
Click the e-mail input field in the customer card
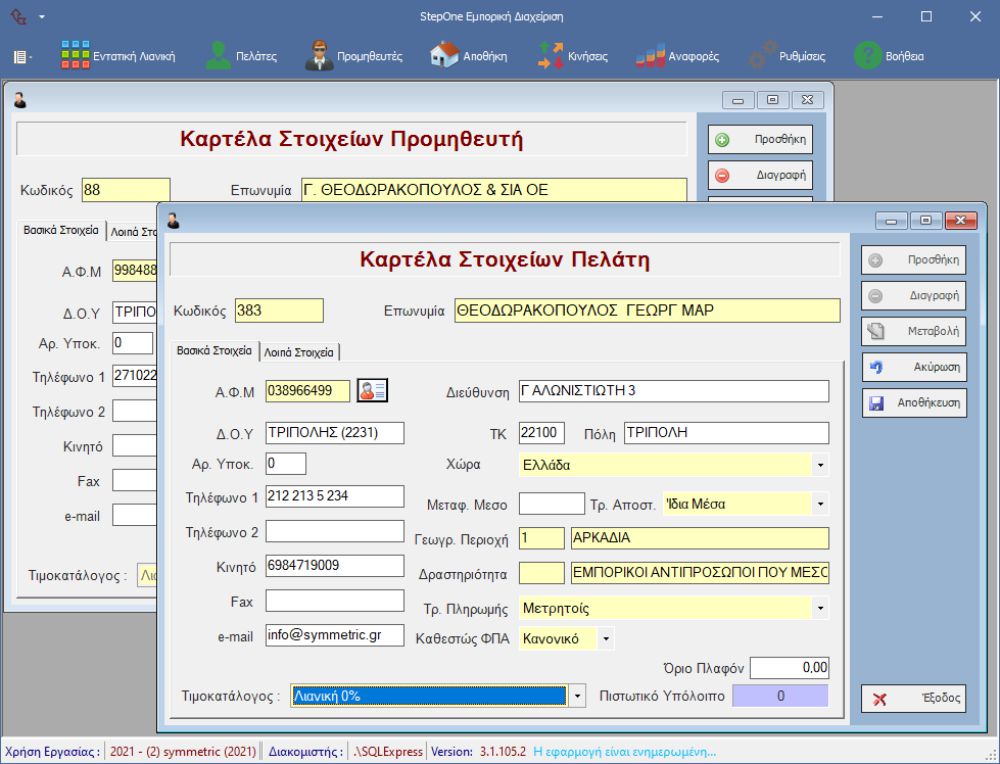click(x=333, y=636)
